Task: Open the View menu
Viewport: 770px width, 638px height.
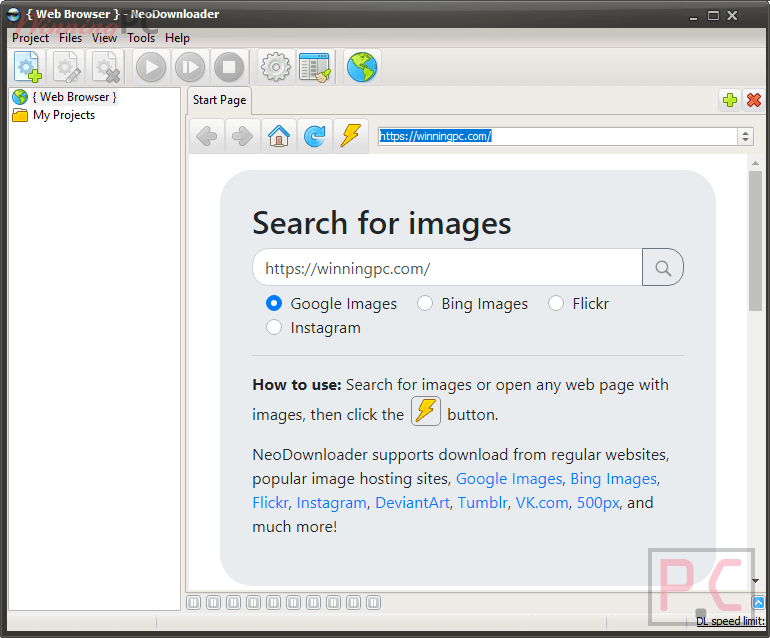Action: tap(104, 38)
